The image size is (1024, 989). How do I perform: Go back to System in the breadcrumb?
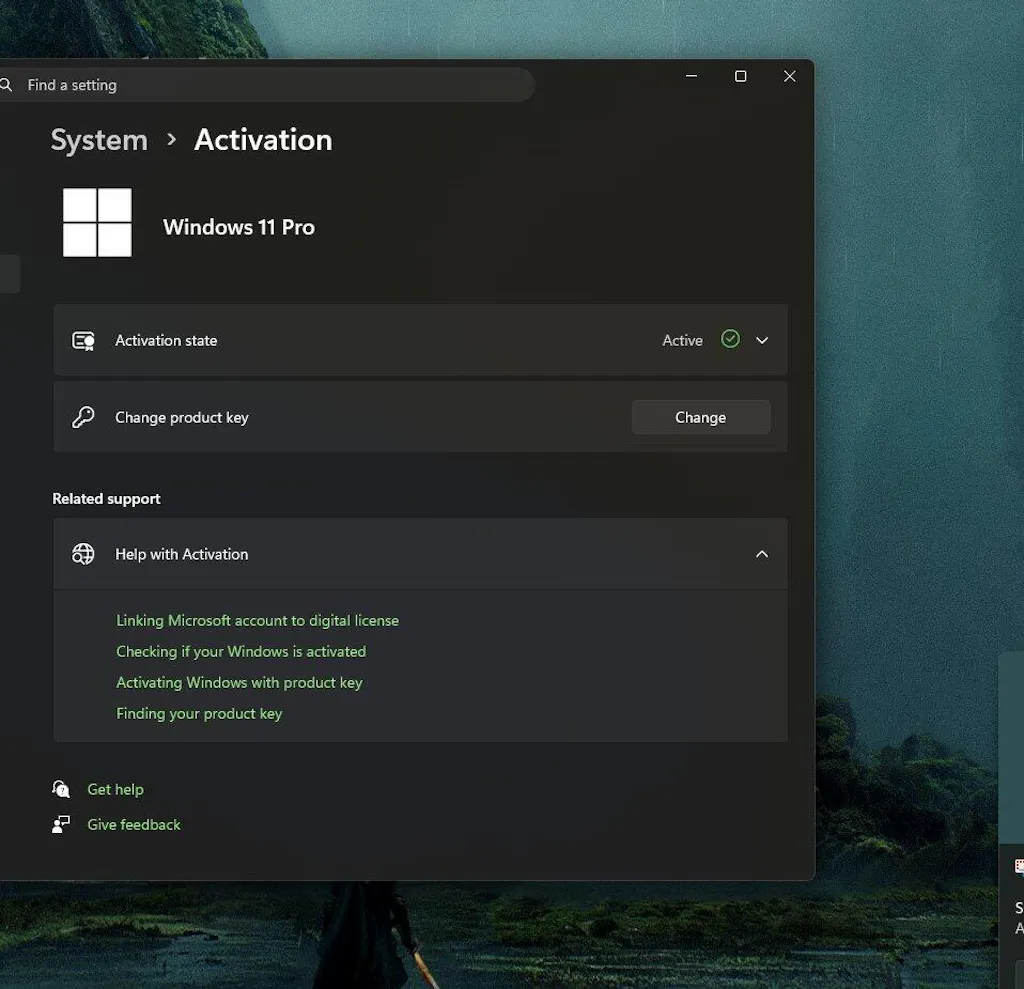pyautogui.click(x=99, y=140)
